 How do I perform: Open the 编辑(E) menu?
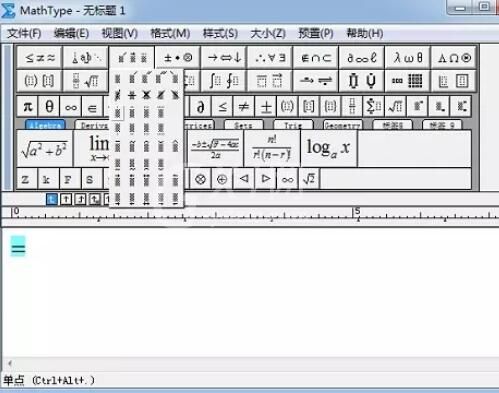[71, 33]
